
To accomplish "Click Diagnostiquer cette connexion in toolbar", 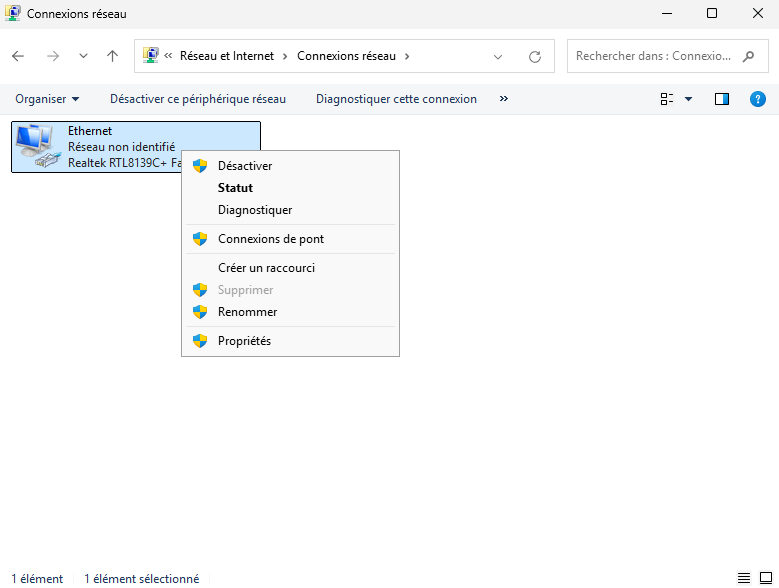I will click(x=396, y=99).
